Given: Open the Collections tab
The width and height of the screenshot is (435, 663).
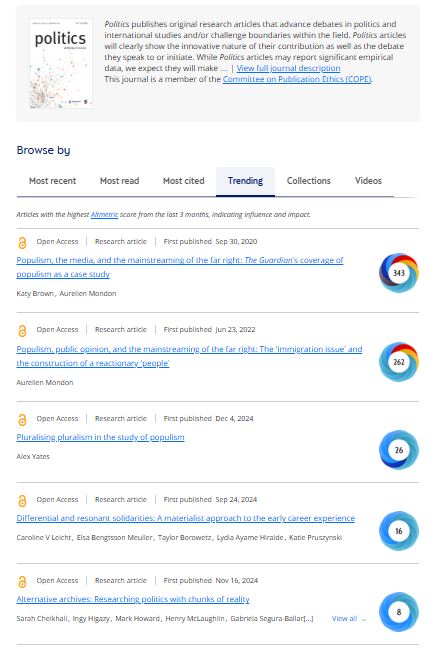Looking at the screenshot, I should 309,181.
